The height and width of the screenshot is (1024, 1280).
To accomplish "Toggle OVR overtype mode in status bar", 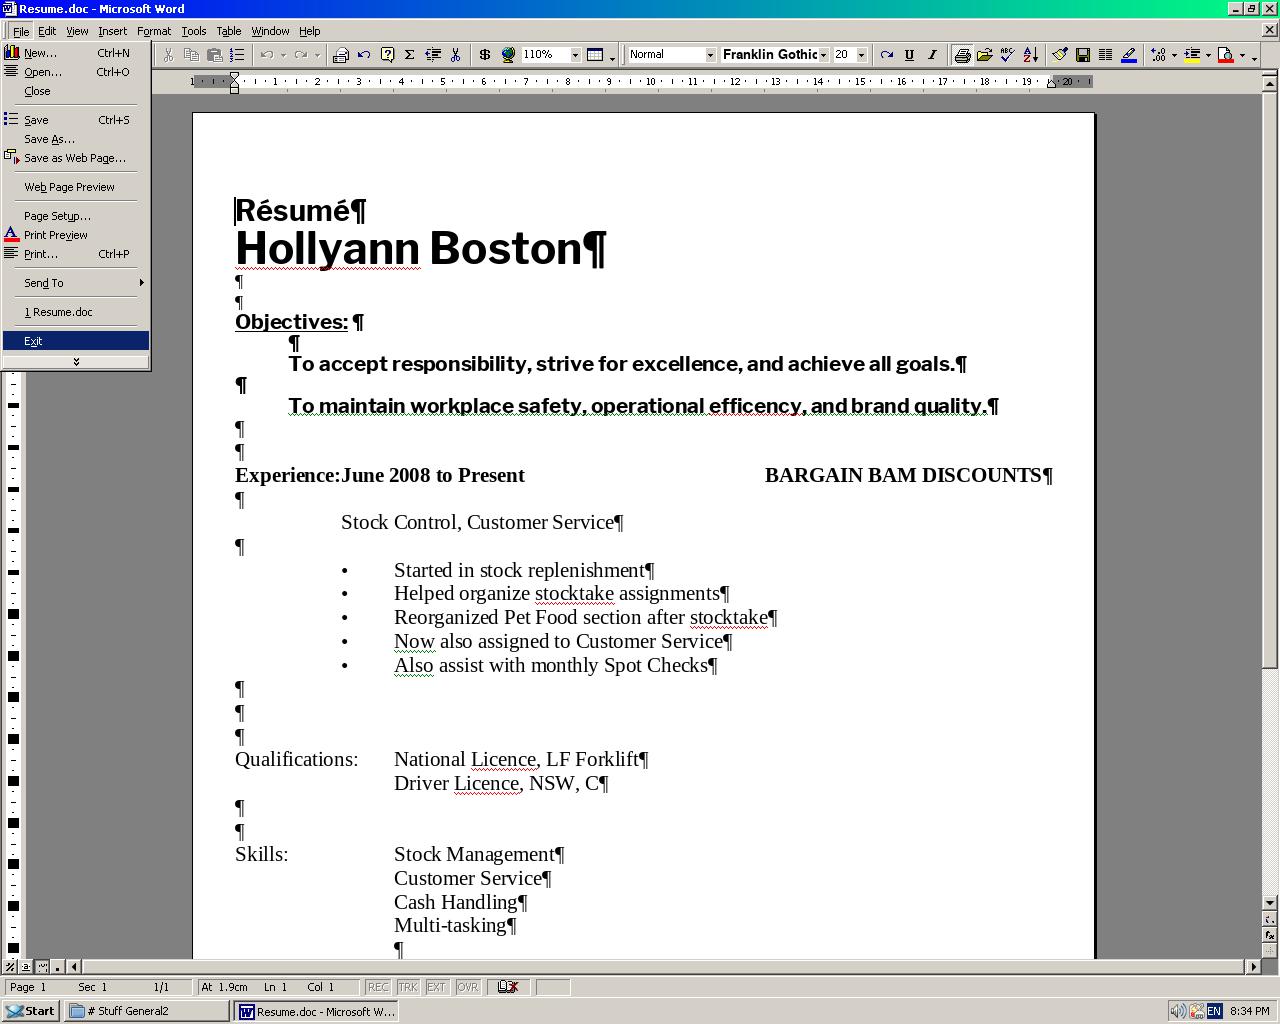I will 467,987.
